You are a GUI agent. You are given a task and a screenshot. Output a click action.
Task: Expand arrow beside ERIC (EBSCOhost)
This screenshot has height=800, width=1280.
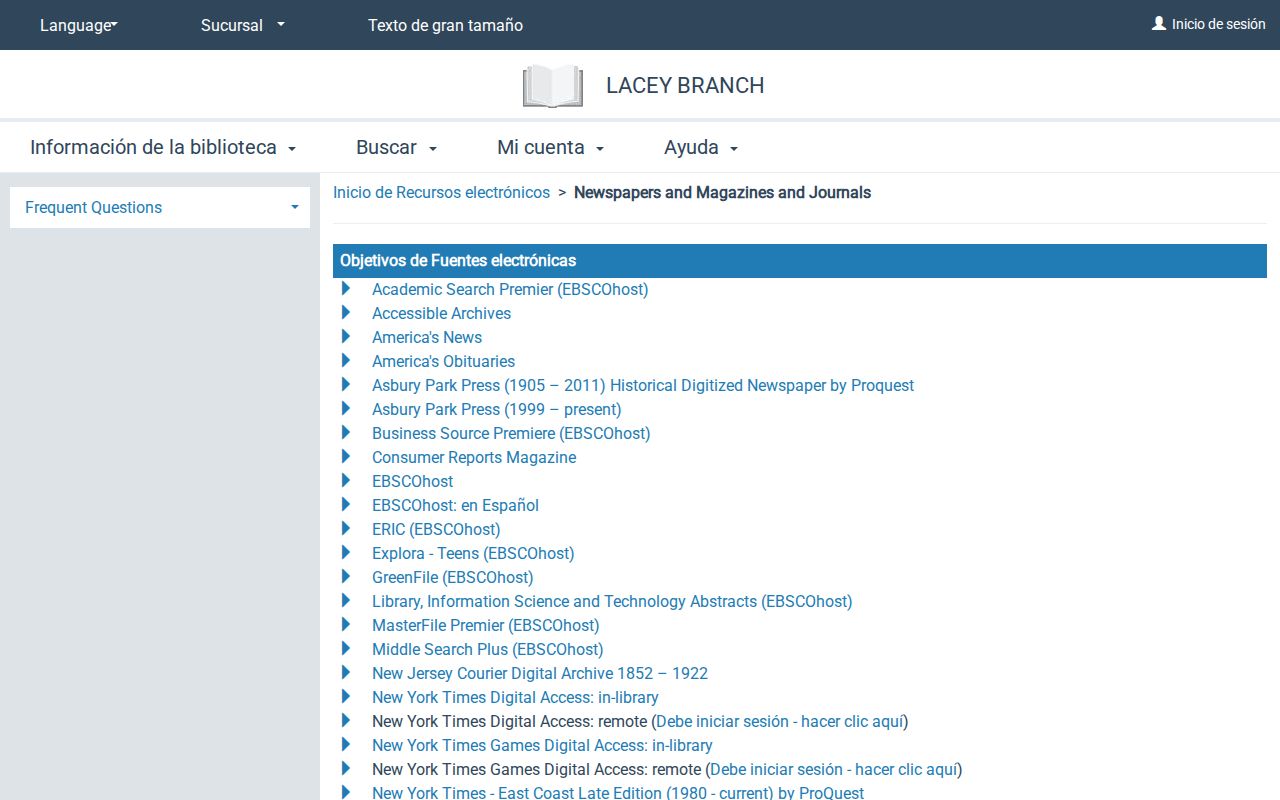(346, 529)
